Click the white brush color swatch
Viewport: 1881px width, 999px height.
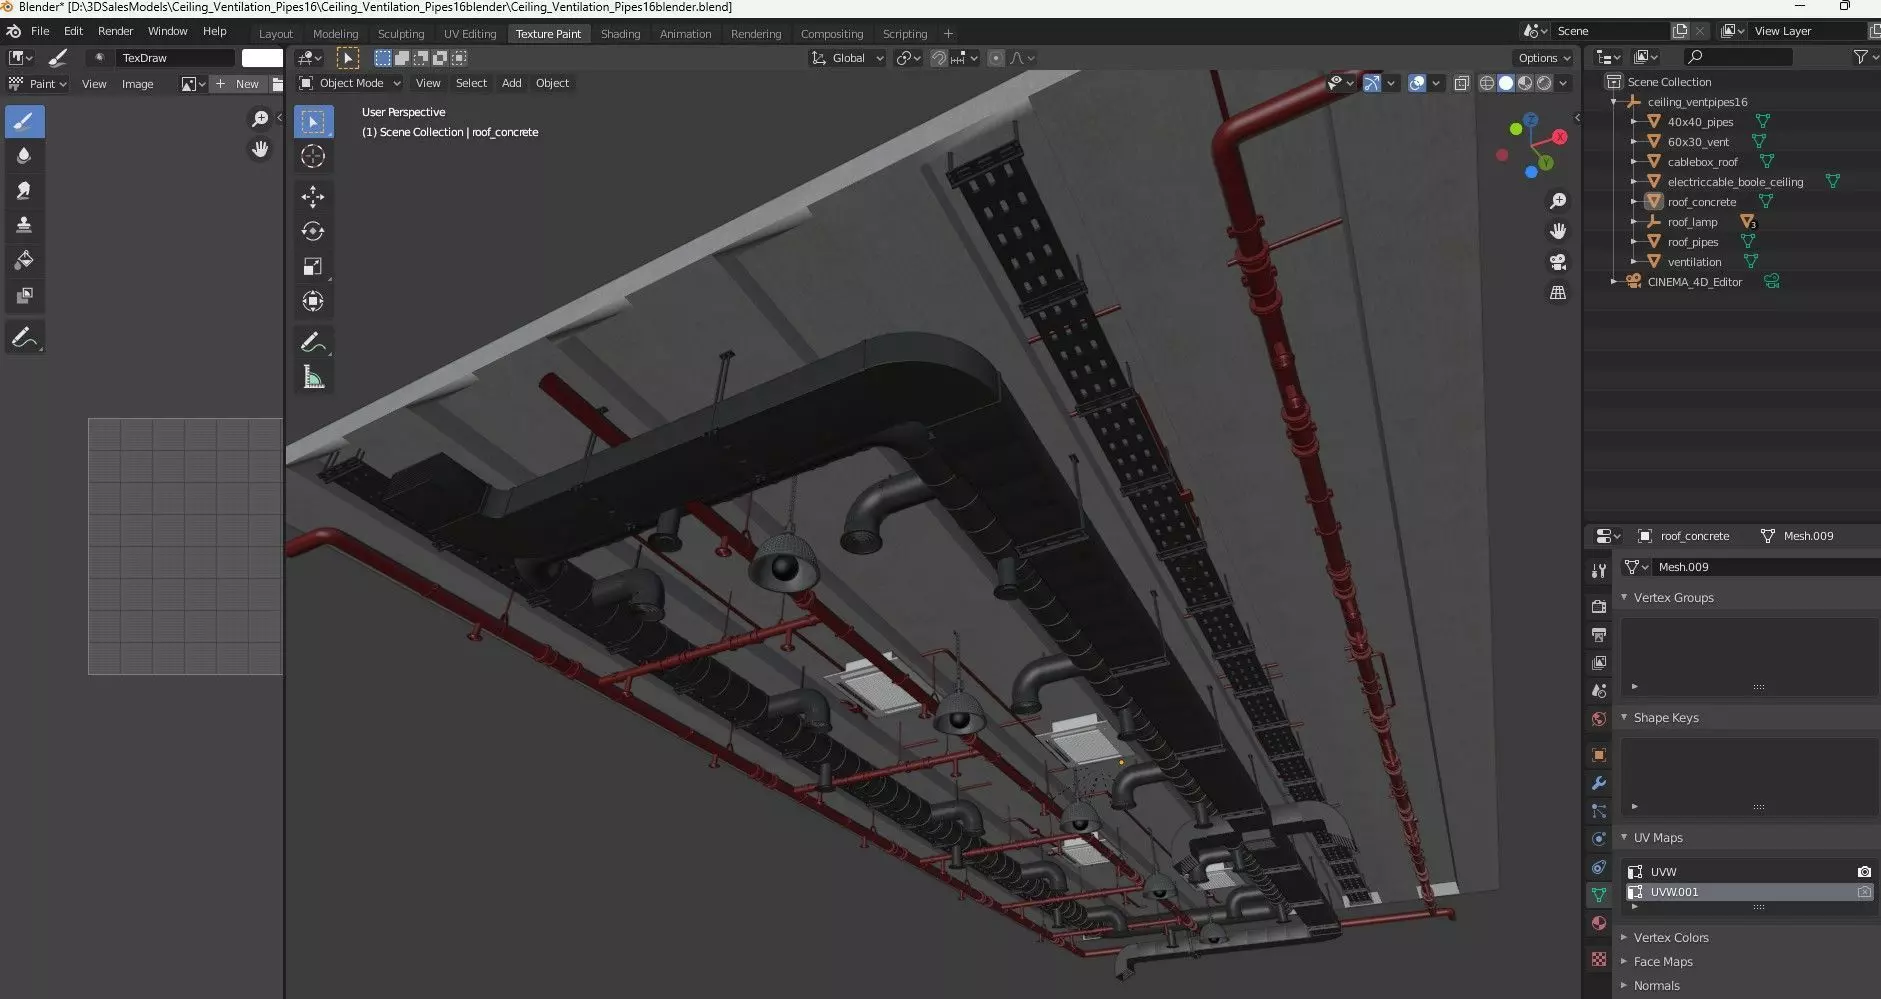point(262,58)
